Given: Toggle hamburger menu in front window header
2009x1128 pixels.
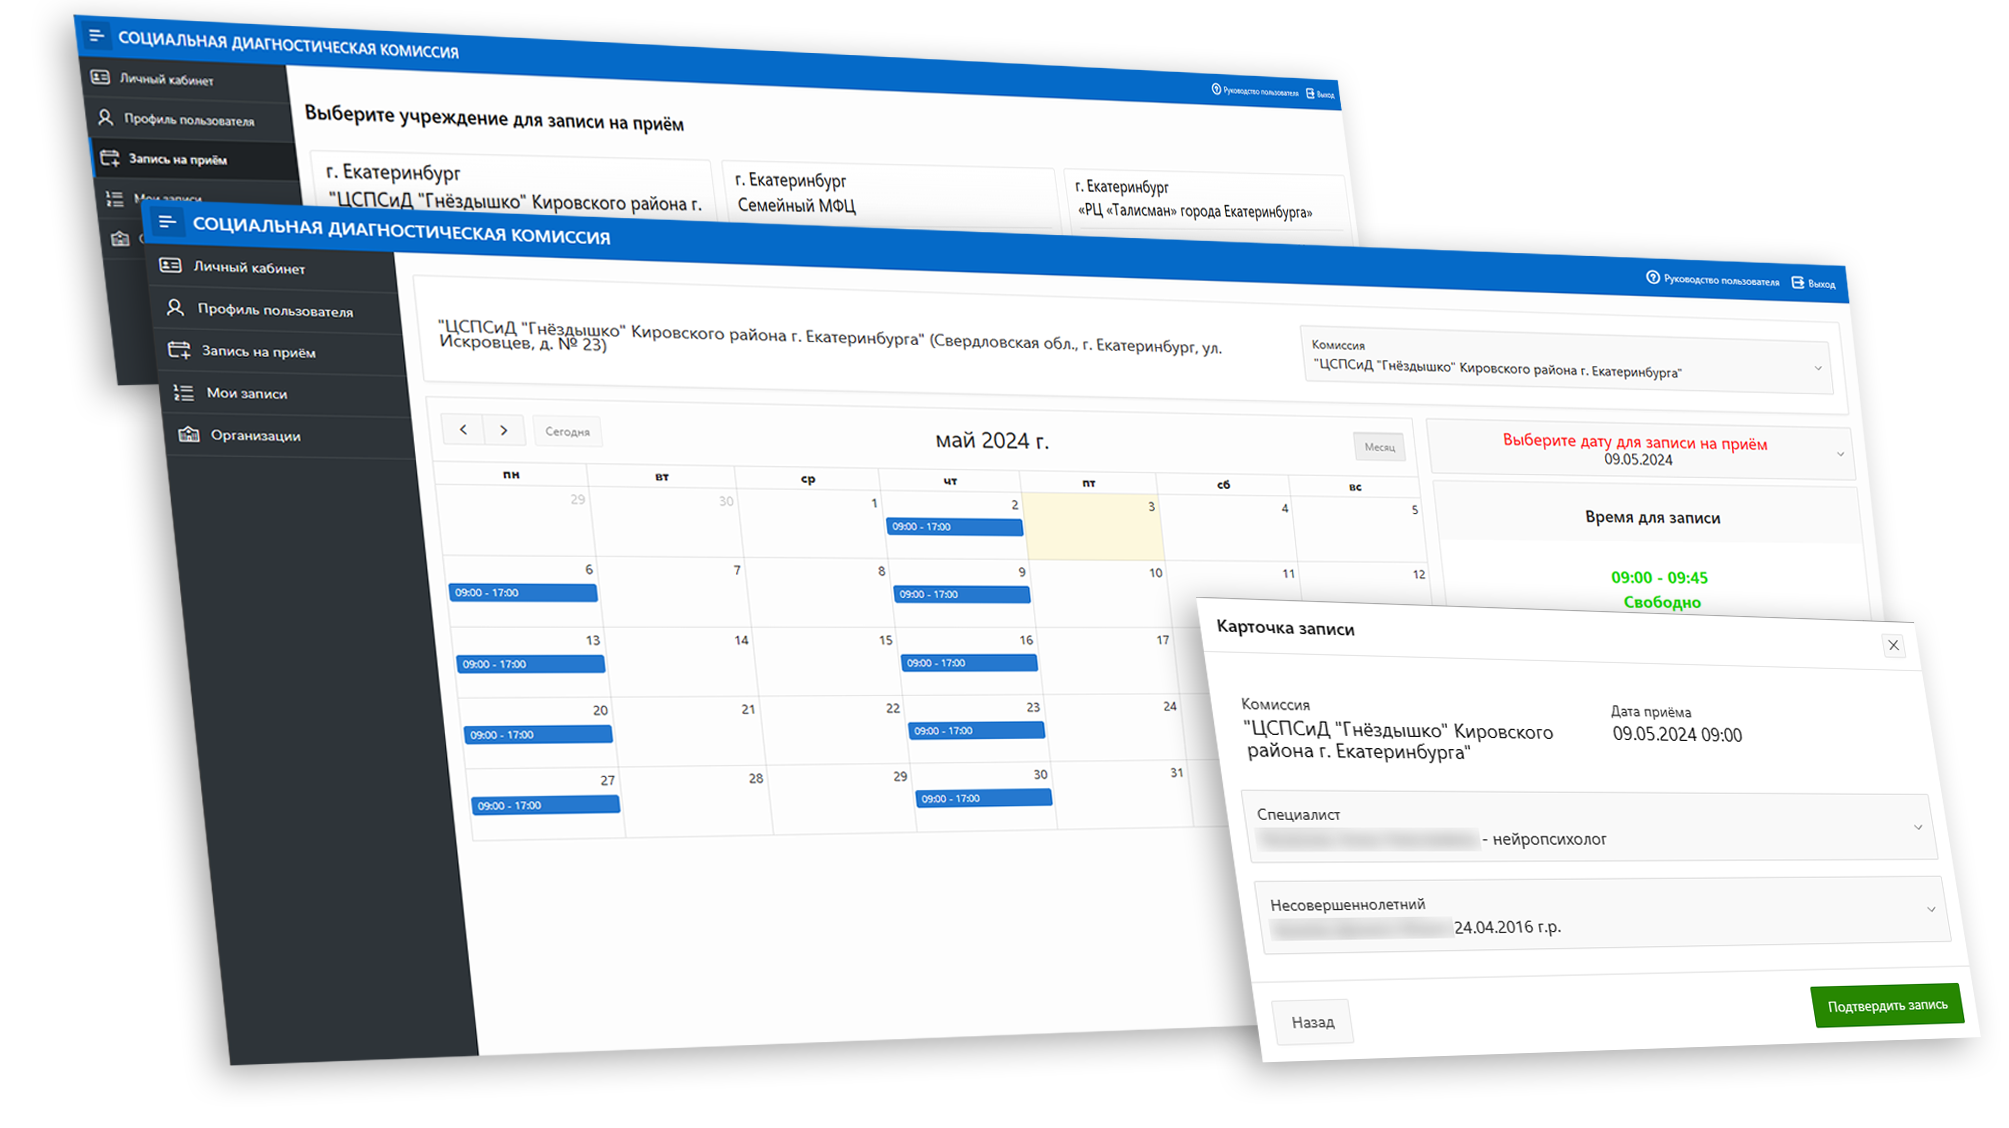Looking at the screenshot, I should (167, 222).
